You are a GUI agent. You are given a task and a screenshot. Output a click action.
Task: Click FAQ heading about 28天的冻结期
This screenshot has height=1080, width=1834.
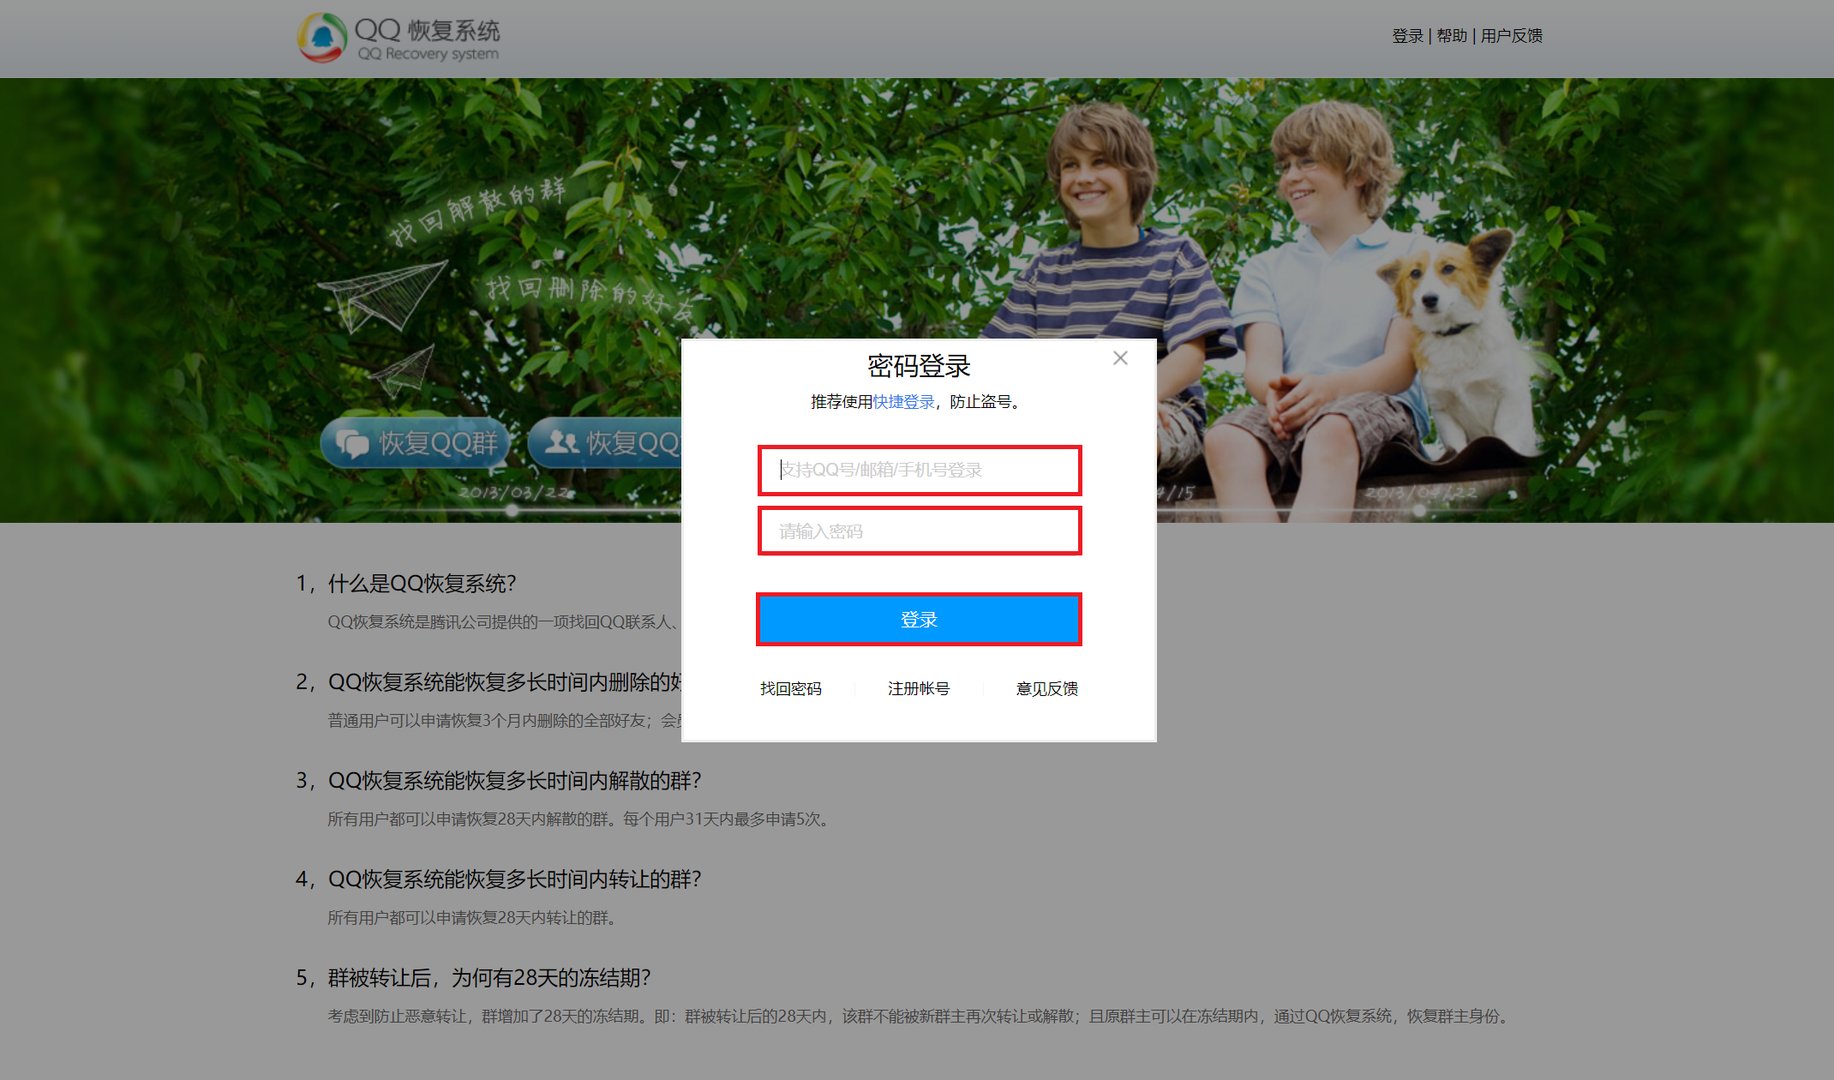point(489,978)
